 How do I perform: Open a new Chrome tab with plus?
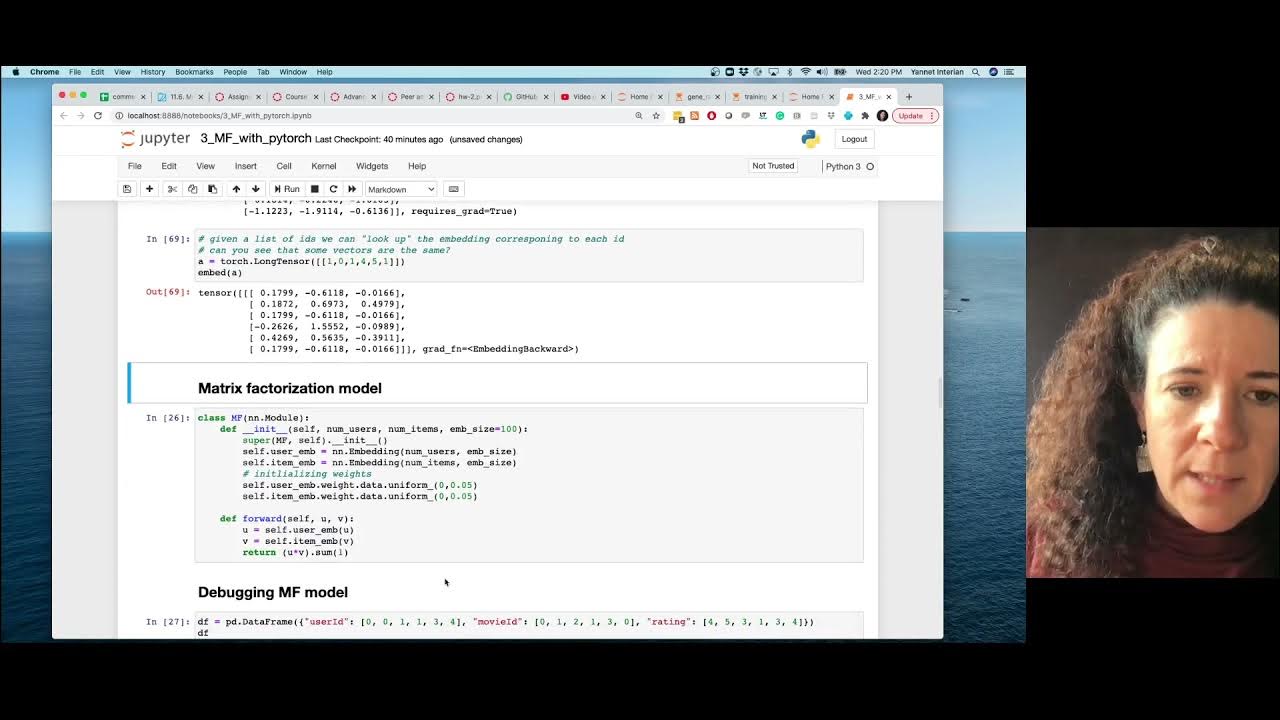click(909, 97)
